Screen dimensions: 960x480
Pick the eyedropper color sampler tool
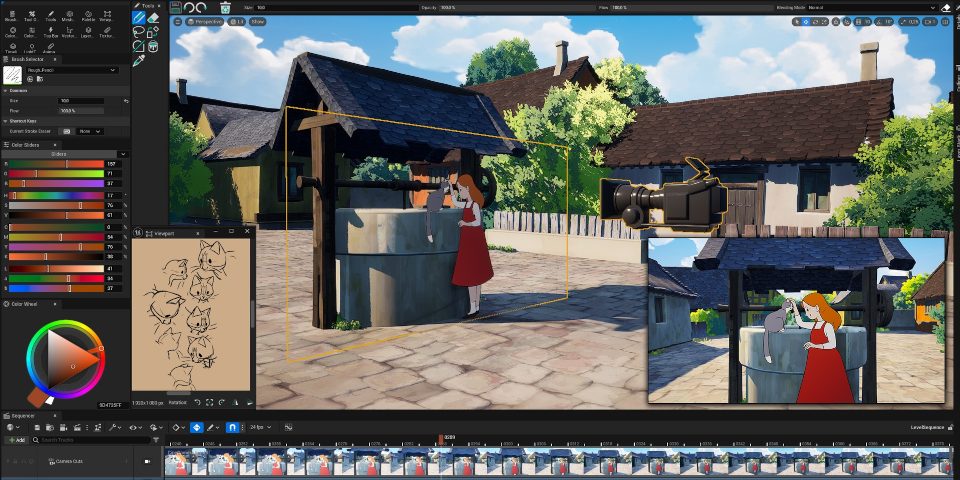click(139, 61)
